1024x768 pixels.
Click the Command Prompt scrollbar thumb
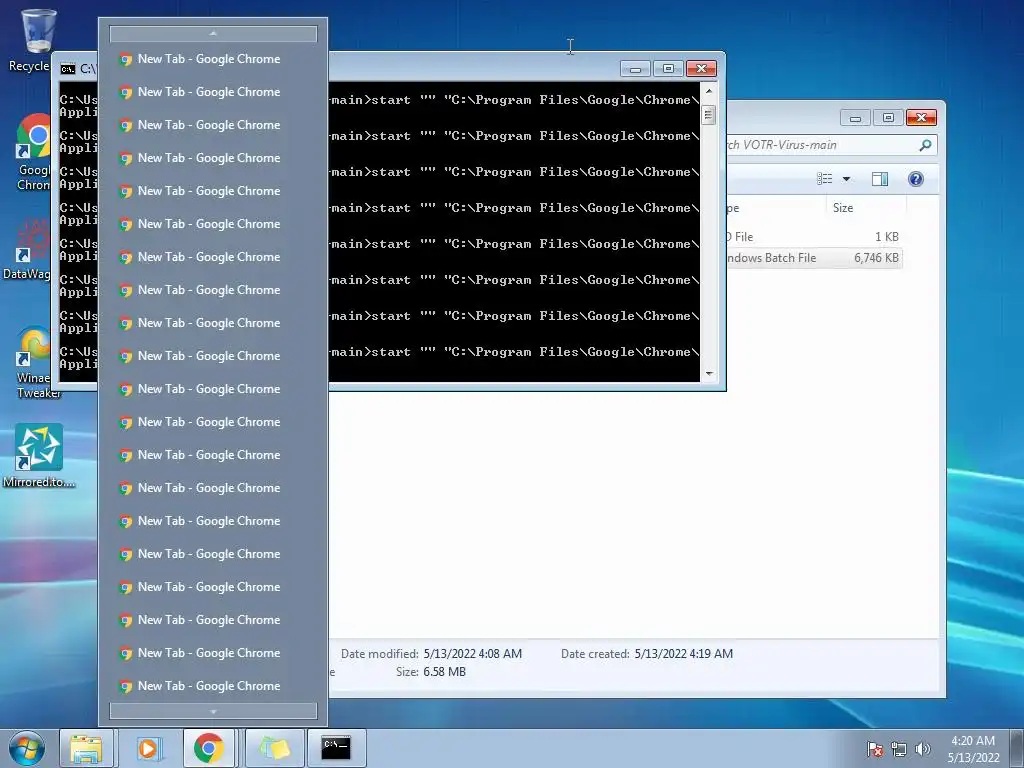pos(709,115)
